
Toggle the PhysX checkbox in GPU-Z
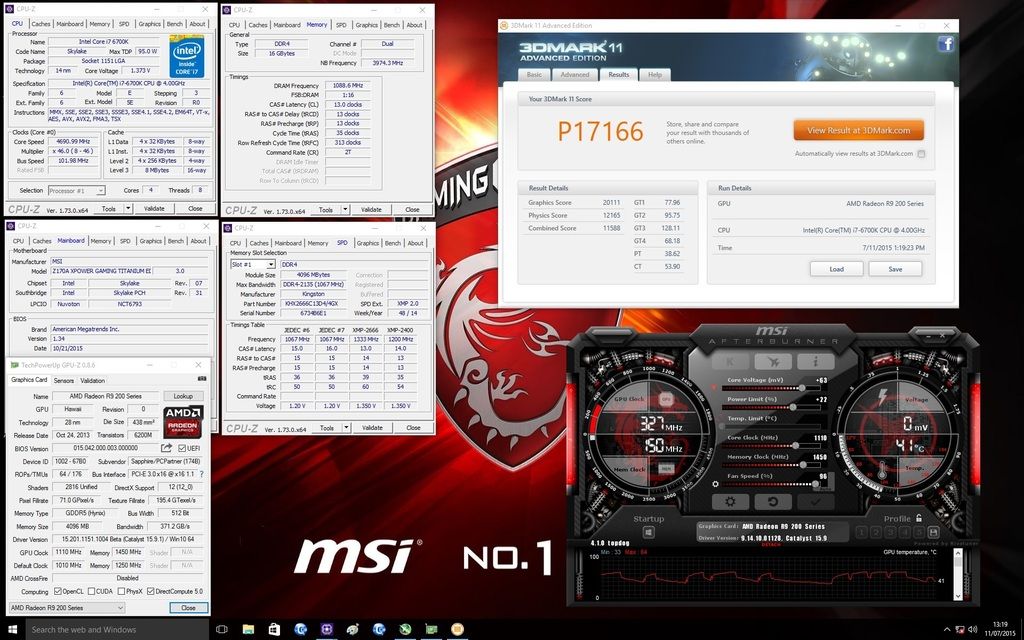[x=121, y=592]
